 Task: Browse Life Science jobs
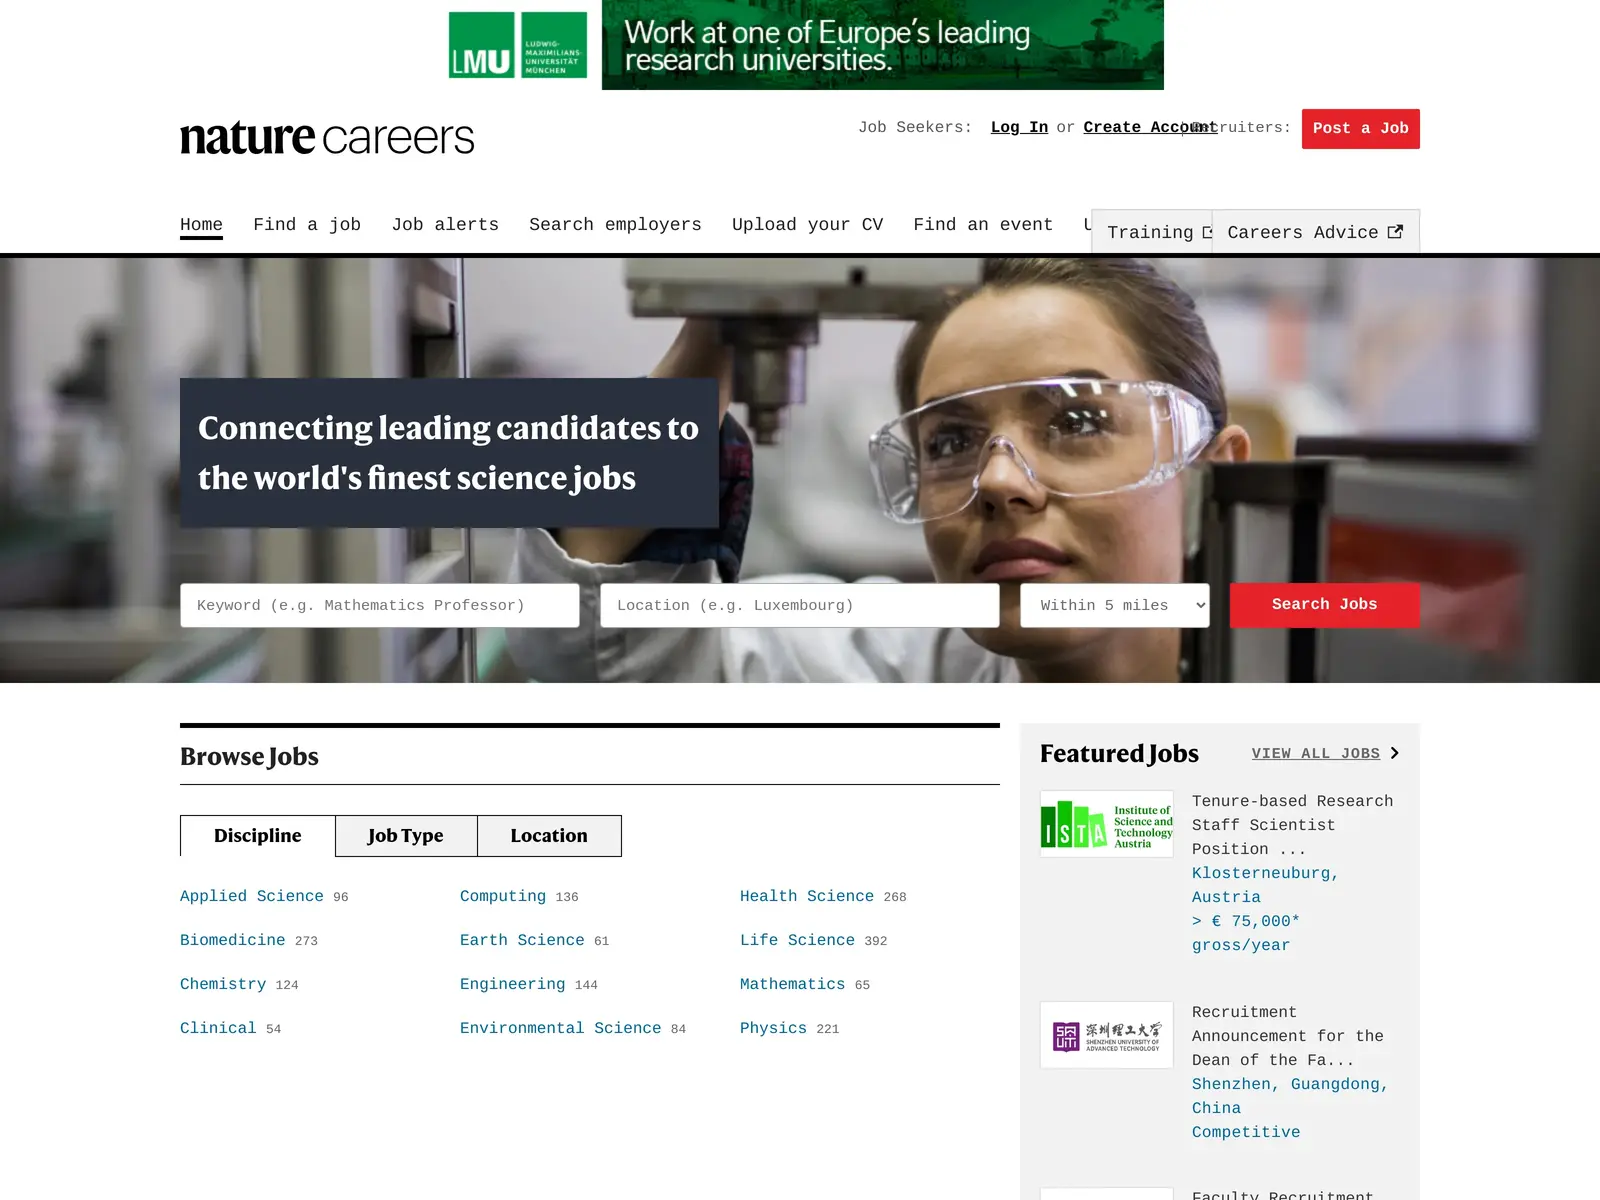(x=798, y=941)
